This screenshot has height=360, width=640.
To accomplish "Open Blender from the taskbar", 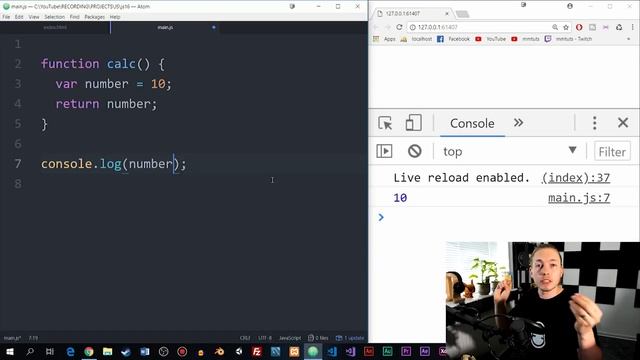I will point(219,351).
